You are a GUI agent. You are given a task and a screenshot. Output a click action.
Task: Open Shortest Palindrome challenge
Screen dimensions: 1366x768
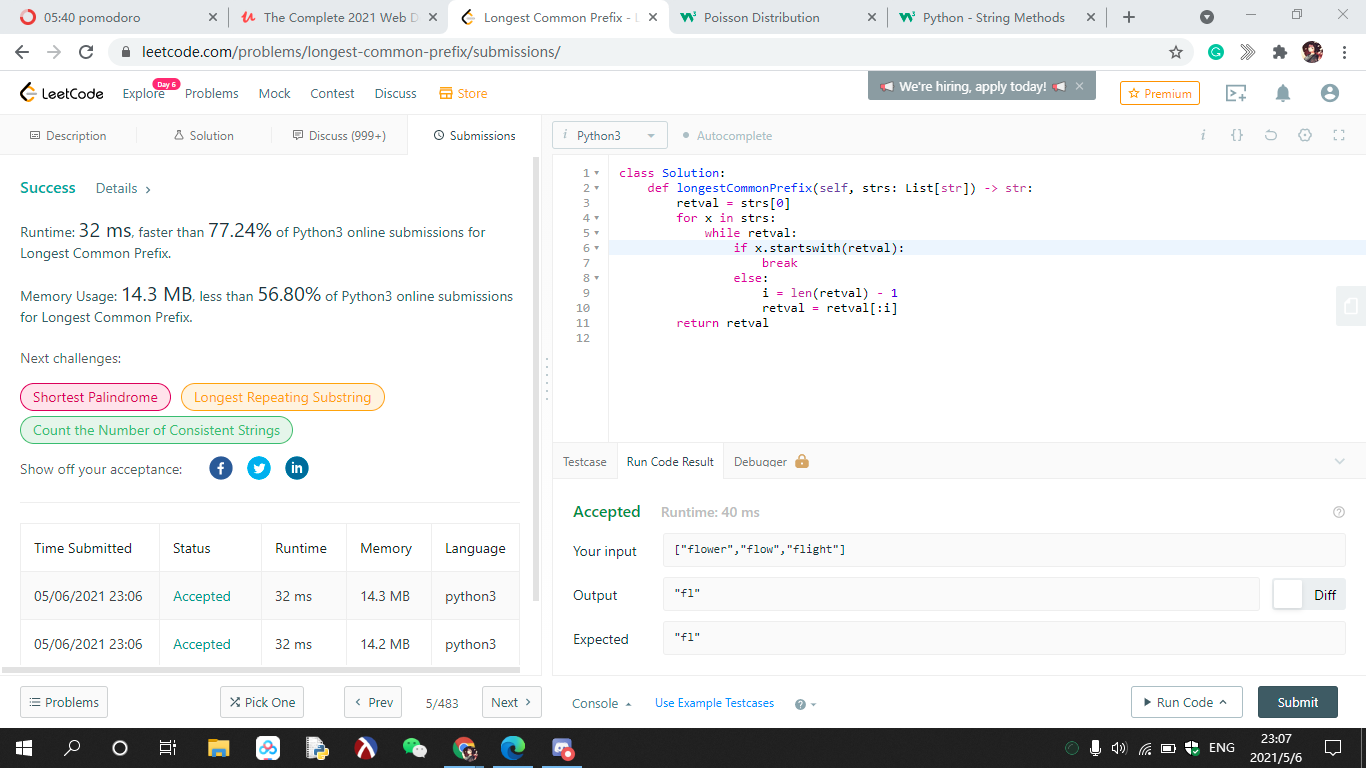95,397
